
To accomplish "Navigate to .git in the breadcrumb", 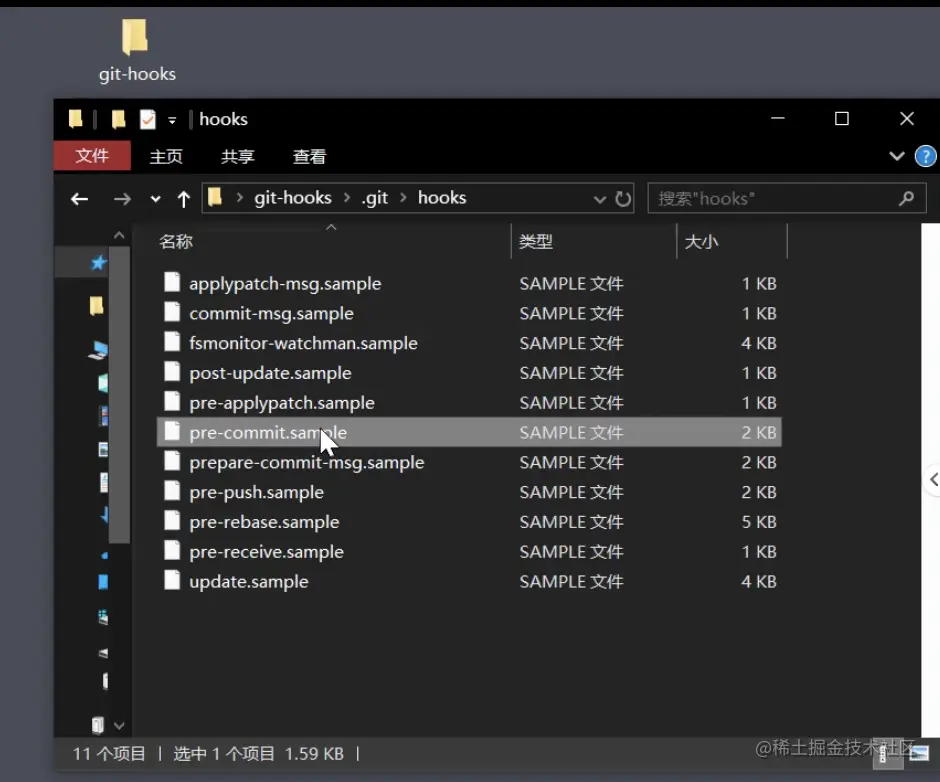I will (375, 198).
